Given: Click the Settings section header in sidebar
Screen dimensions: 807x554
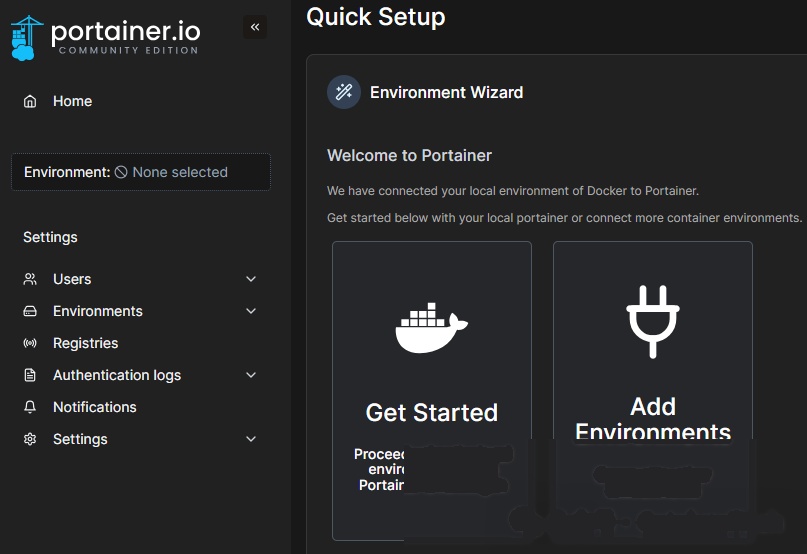Looking at the screenshot, I should (50, 237).
